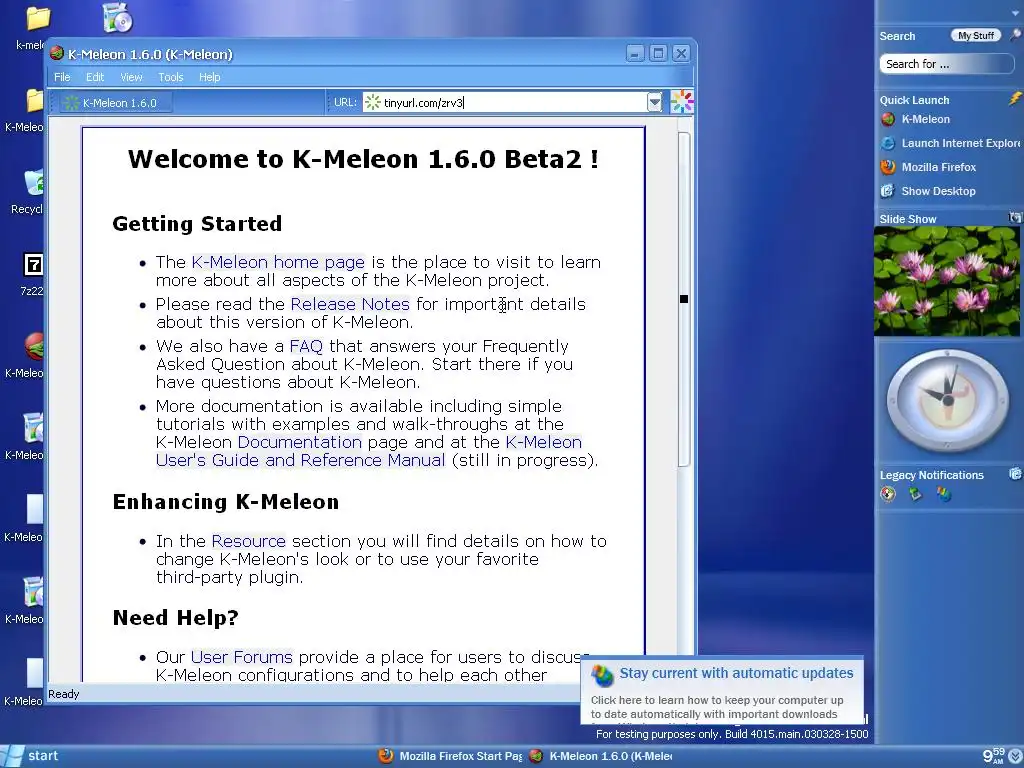Click the Legacy Notifications header icon

[x=1015, y=474]
